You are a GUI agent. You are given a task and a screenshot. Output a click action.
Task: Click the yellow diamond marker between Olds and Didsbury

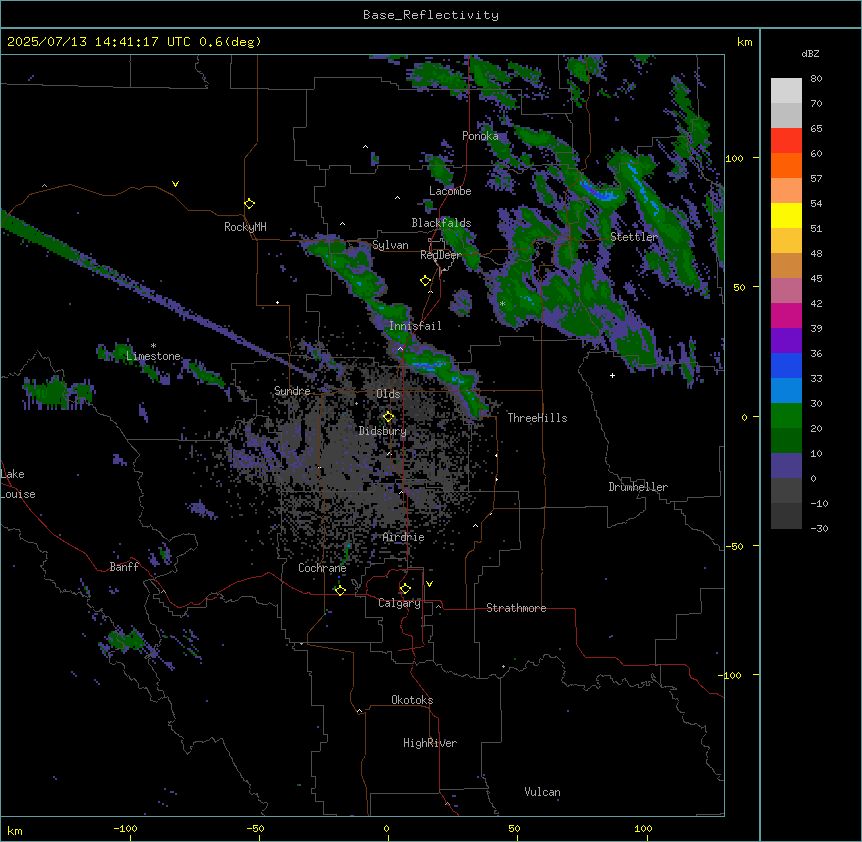389,417
